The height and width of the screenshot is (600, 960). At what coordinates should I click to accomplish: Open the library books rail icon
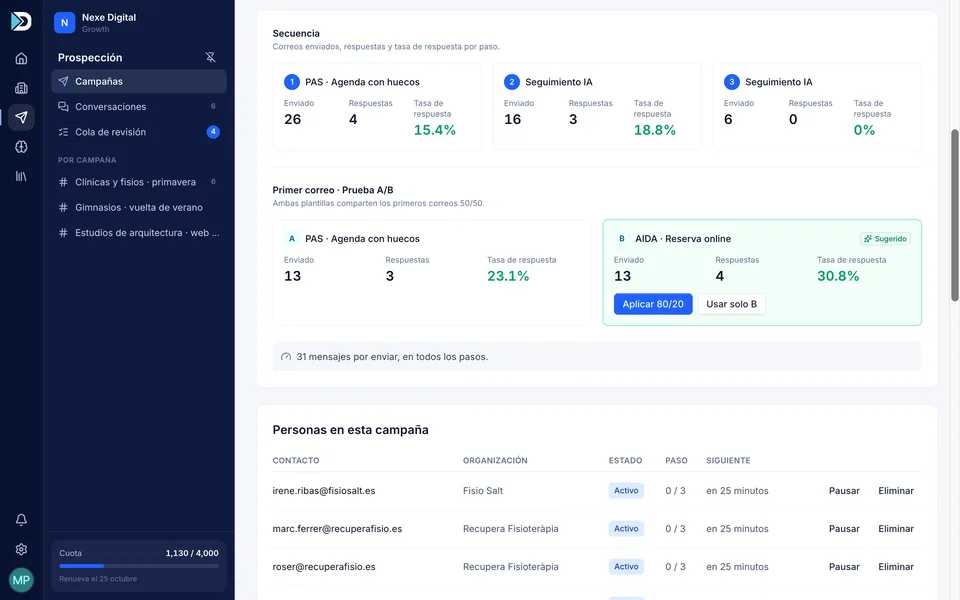tap(21, 176)
